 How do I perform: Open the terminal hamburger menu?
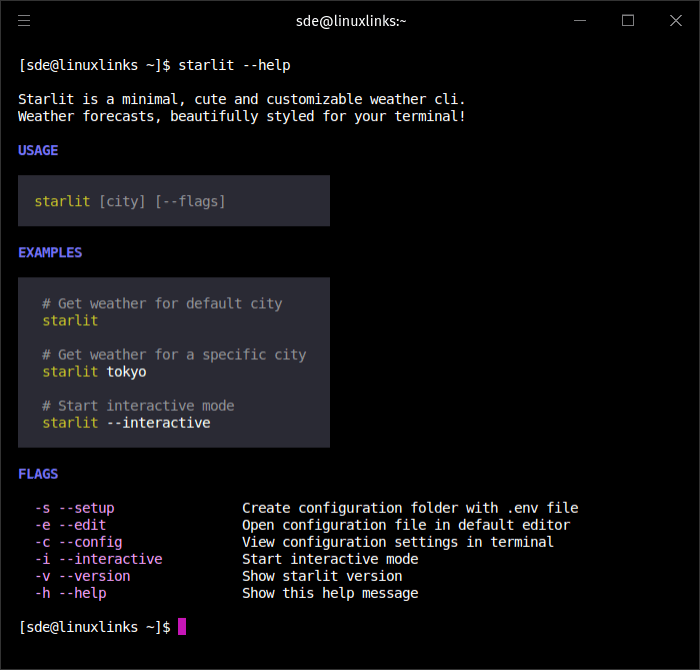click(24, 20)
